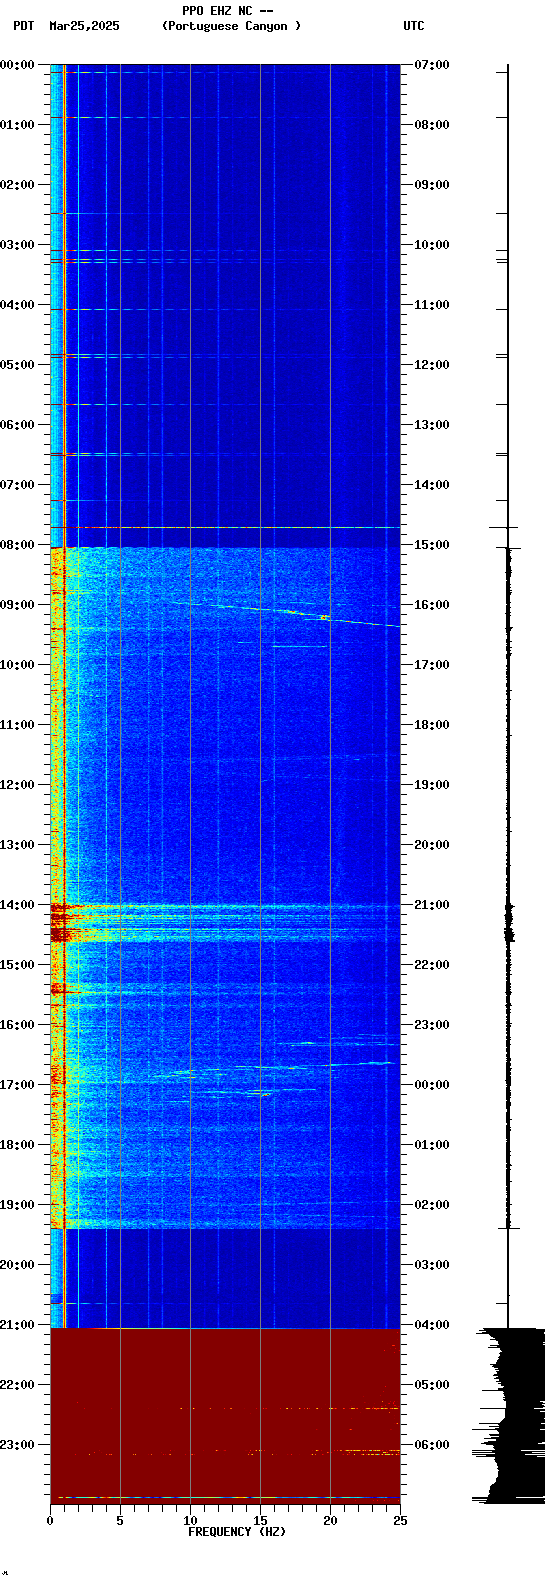Click the PDT time label "17:00"

[17, 1085]
